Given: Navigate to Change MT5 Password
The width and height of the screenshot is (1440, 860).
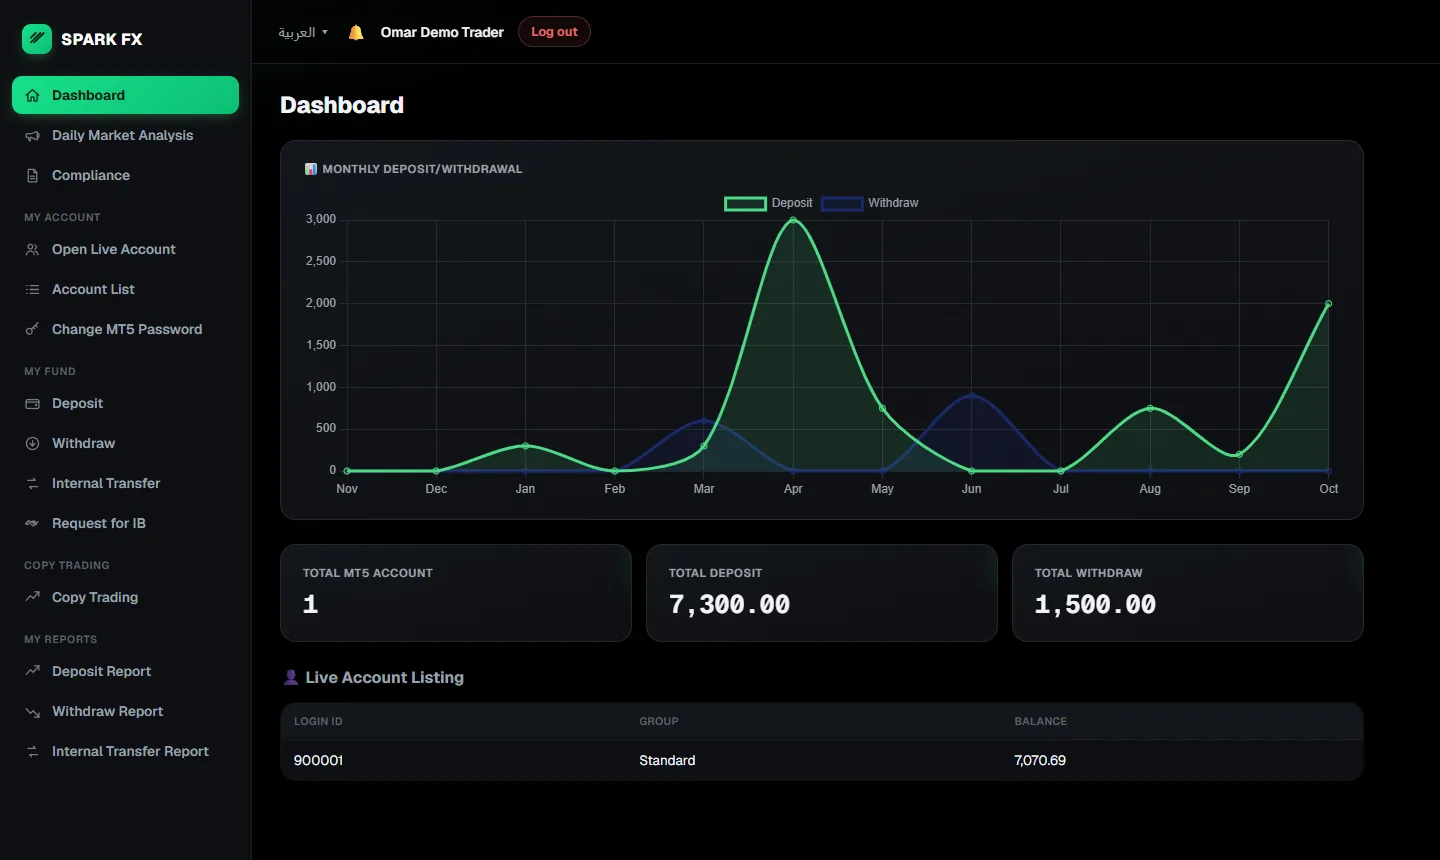Looking at the screenshot, I should click(125, 330).
